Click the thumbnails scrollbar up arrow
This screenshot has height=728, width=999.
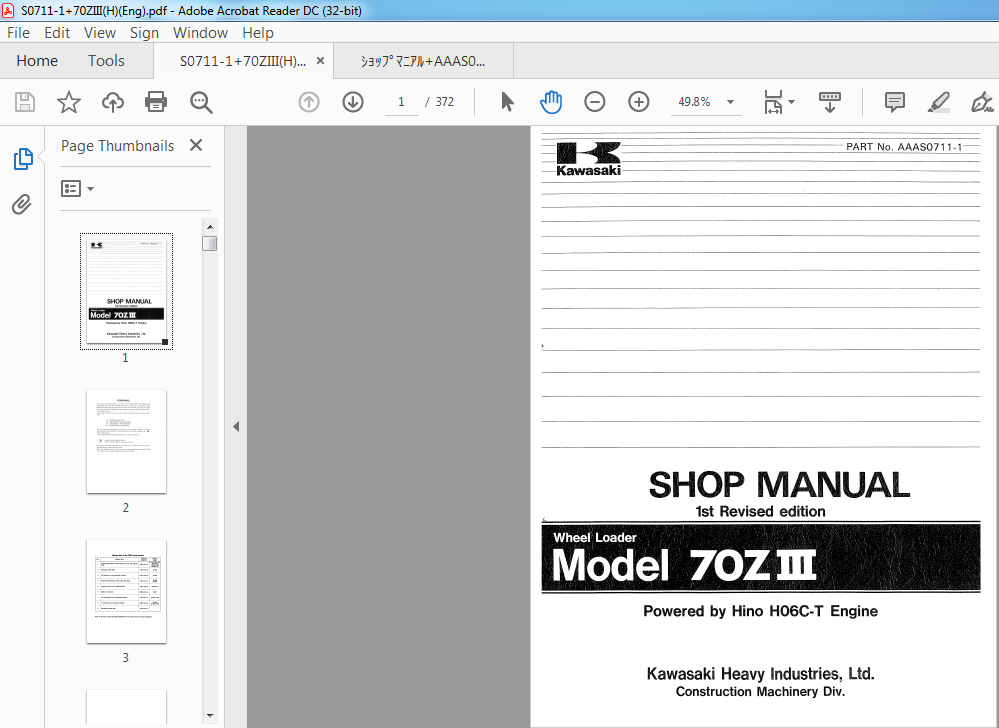210,227
